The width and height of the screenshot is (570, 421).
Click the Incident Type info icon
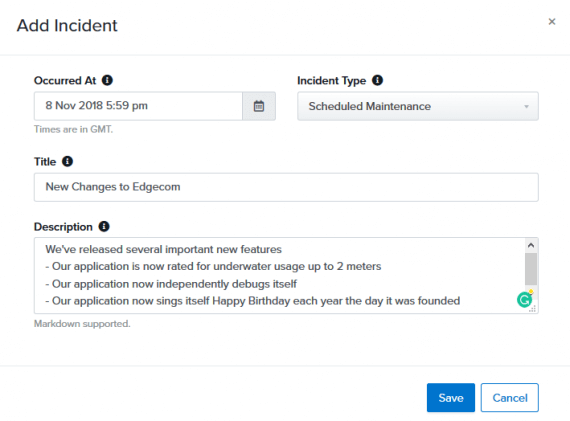click(377, 80)
